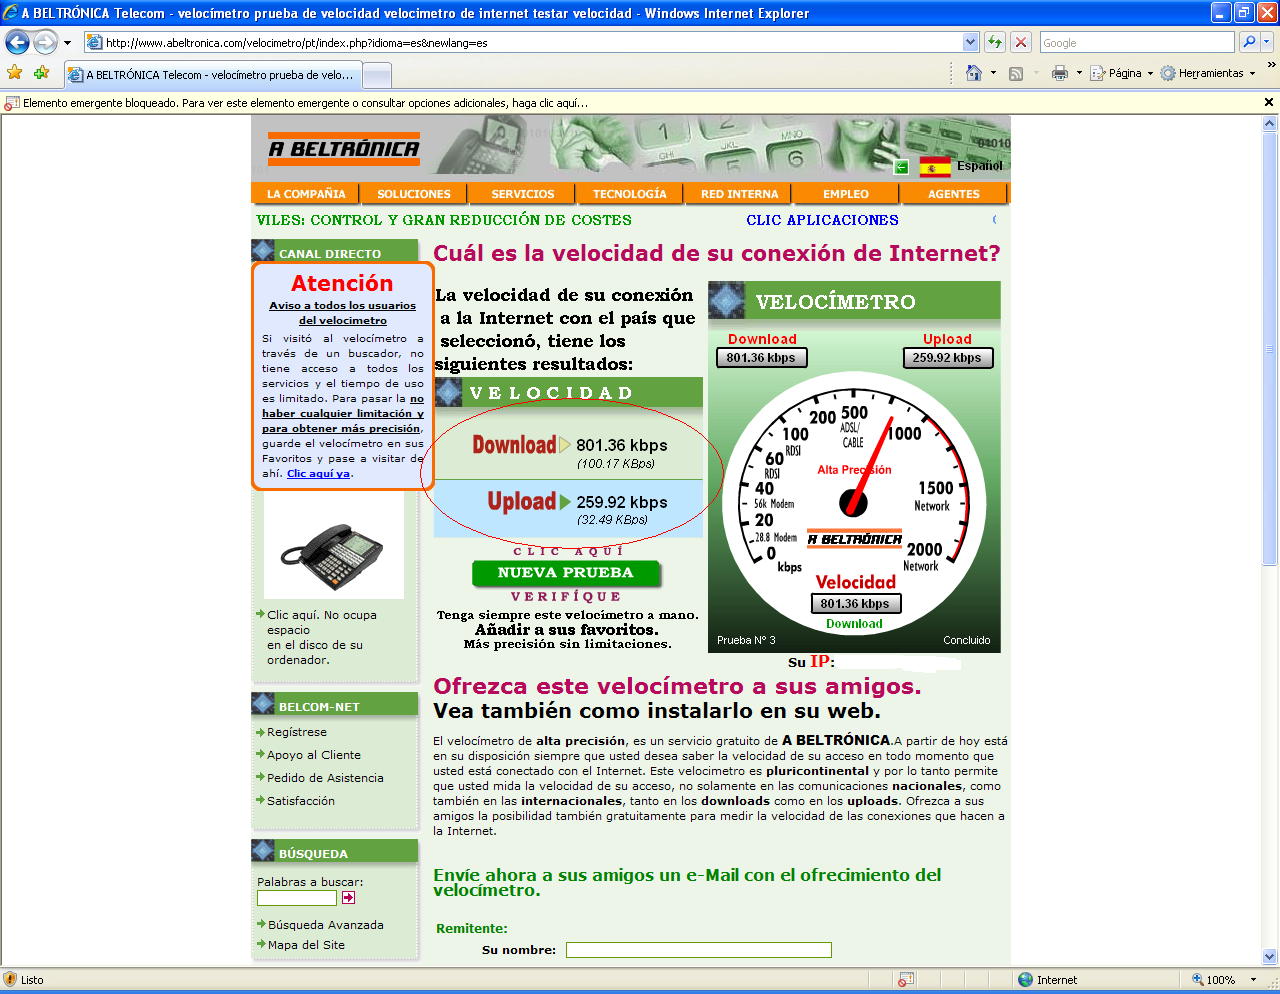Viewport: 1280px width, 994px height.
Task: Open the Herramientas menu
Action: (x=1208, y=73)
